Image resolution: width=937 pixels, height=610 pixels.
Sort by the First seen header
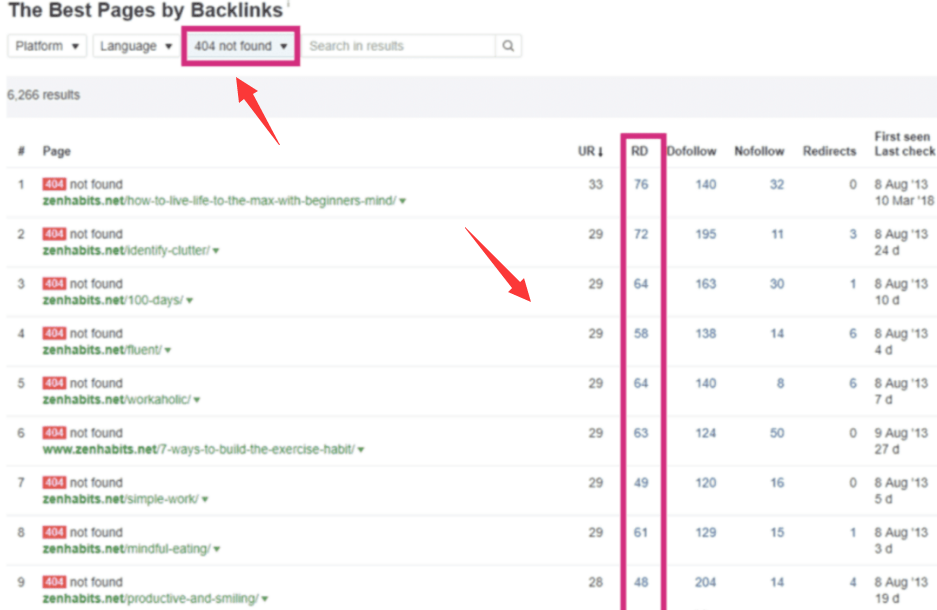pyautogui.click(x=902, y=136)
